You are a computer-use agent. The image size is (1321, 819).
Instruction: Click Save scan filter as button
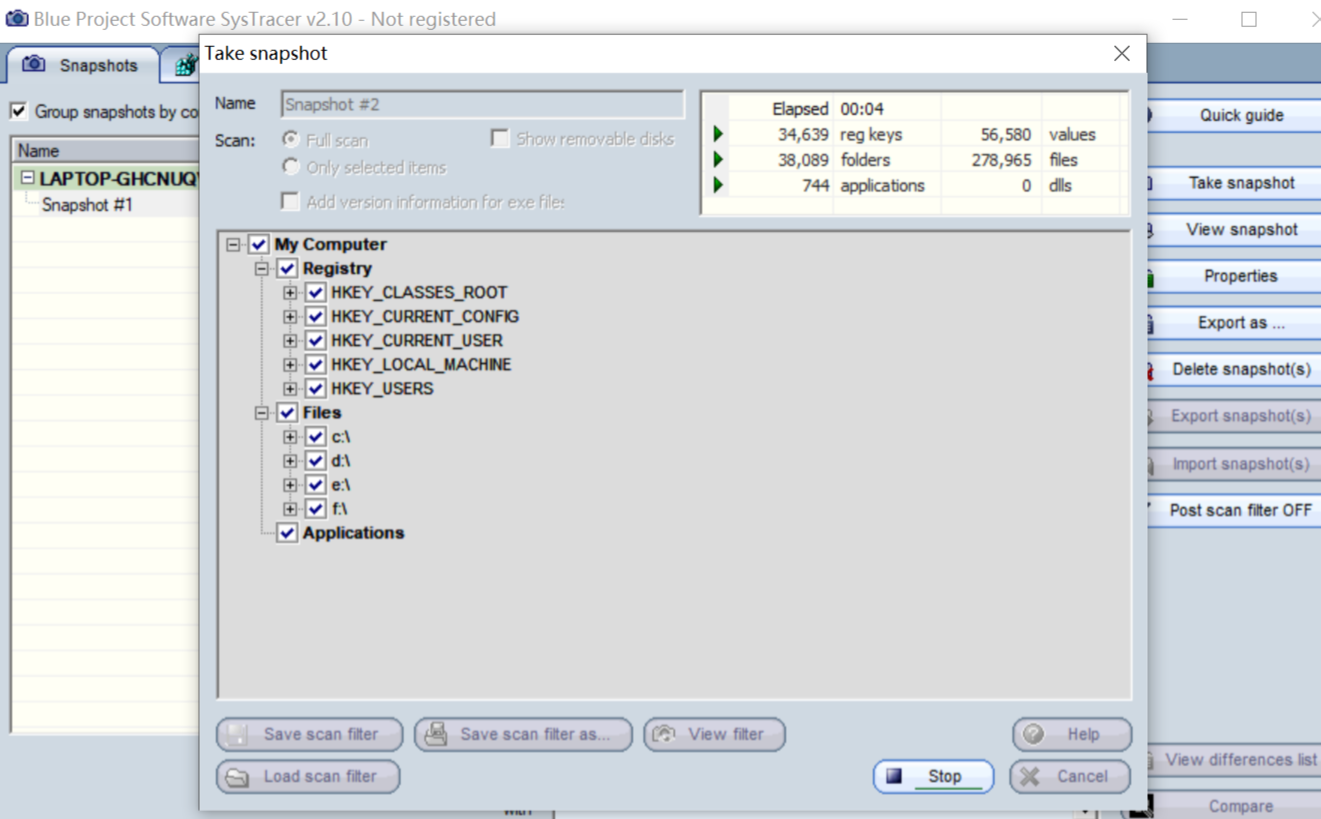(x=524, y=734)
